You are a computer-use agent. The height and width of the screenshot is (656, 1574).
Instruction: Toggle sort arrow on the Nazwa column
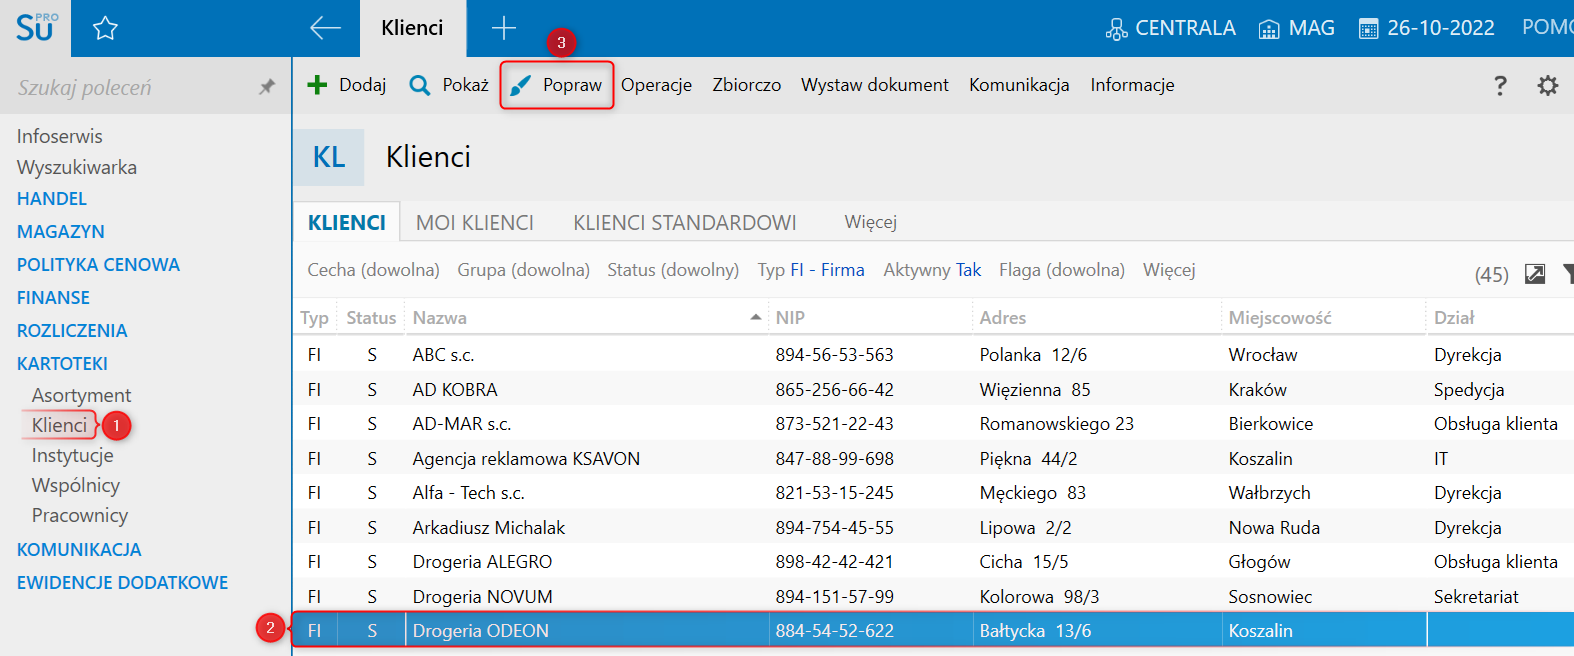756,317
